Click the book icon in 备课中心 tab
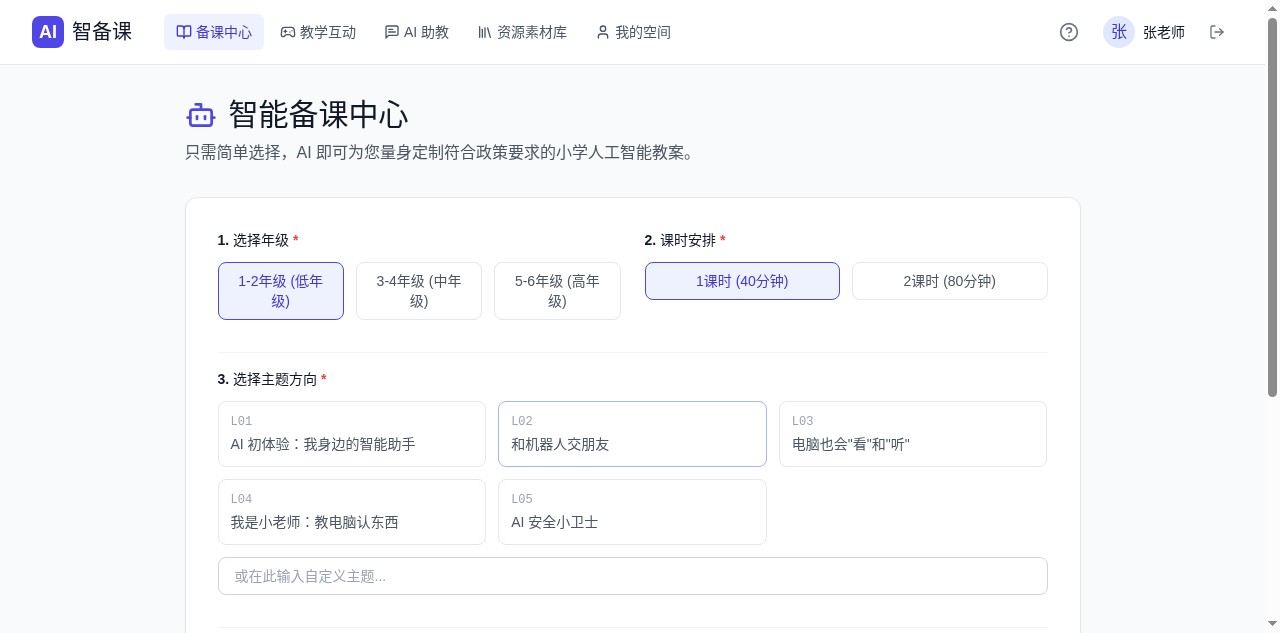1280x633 pixels. point(184,32)
